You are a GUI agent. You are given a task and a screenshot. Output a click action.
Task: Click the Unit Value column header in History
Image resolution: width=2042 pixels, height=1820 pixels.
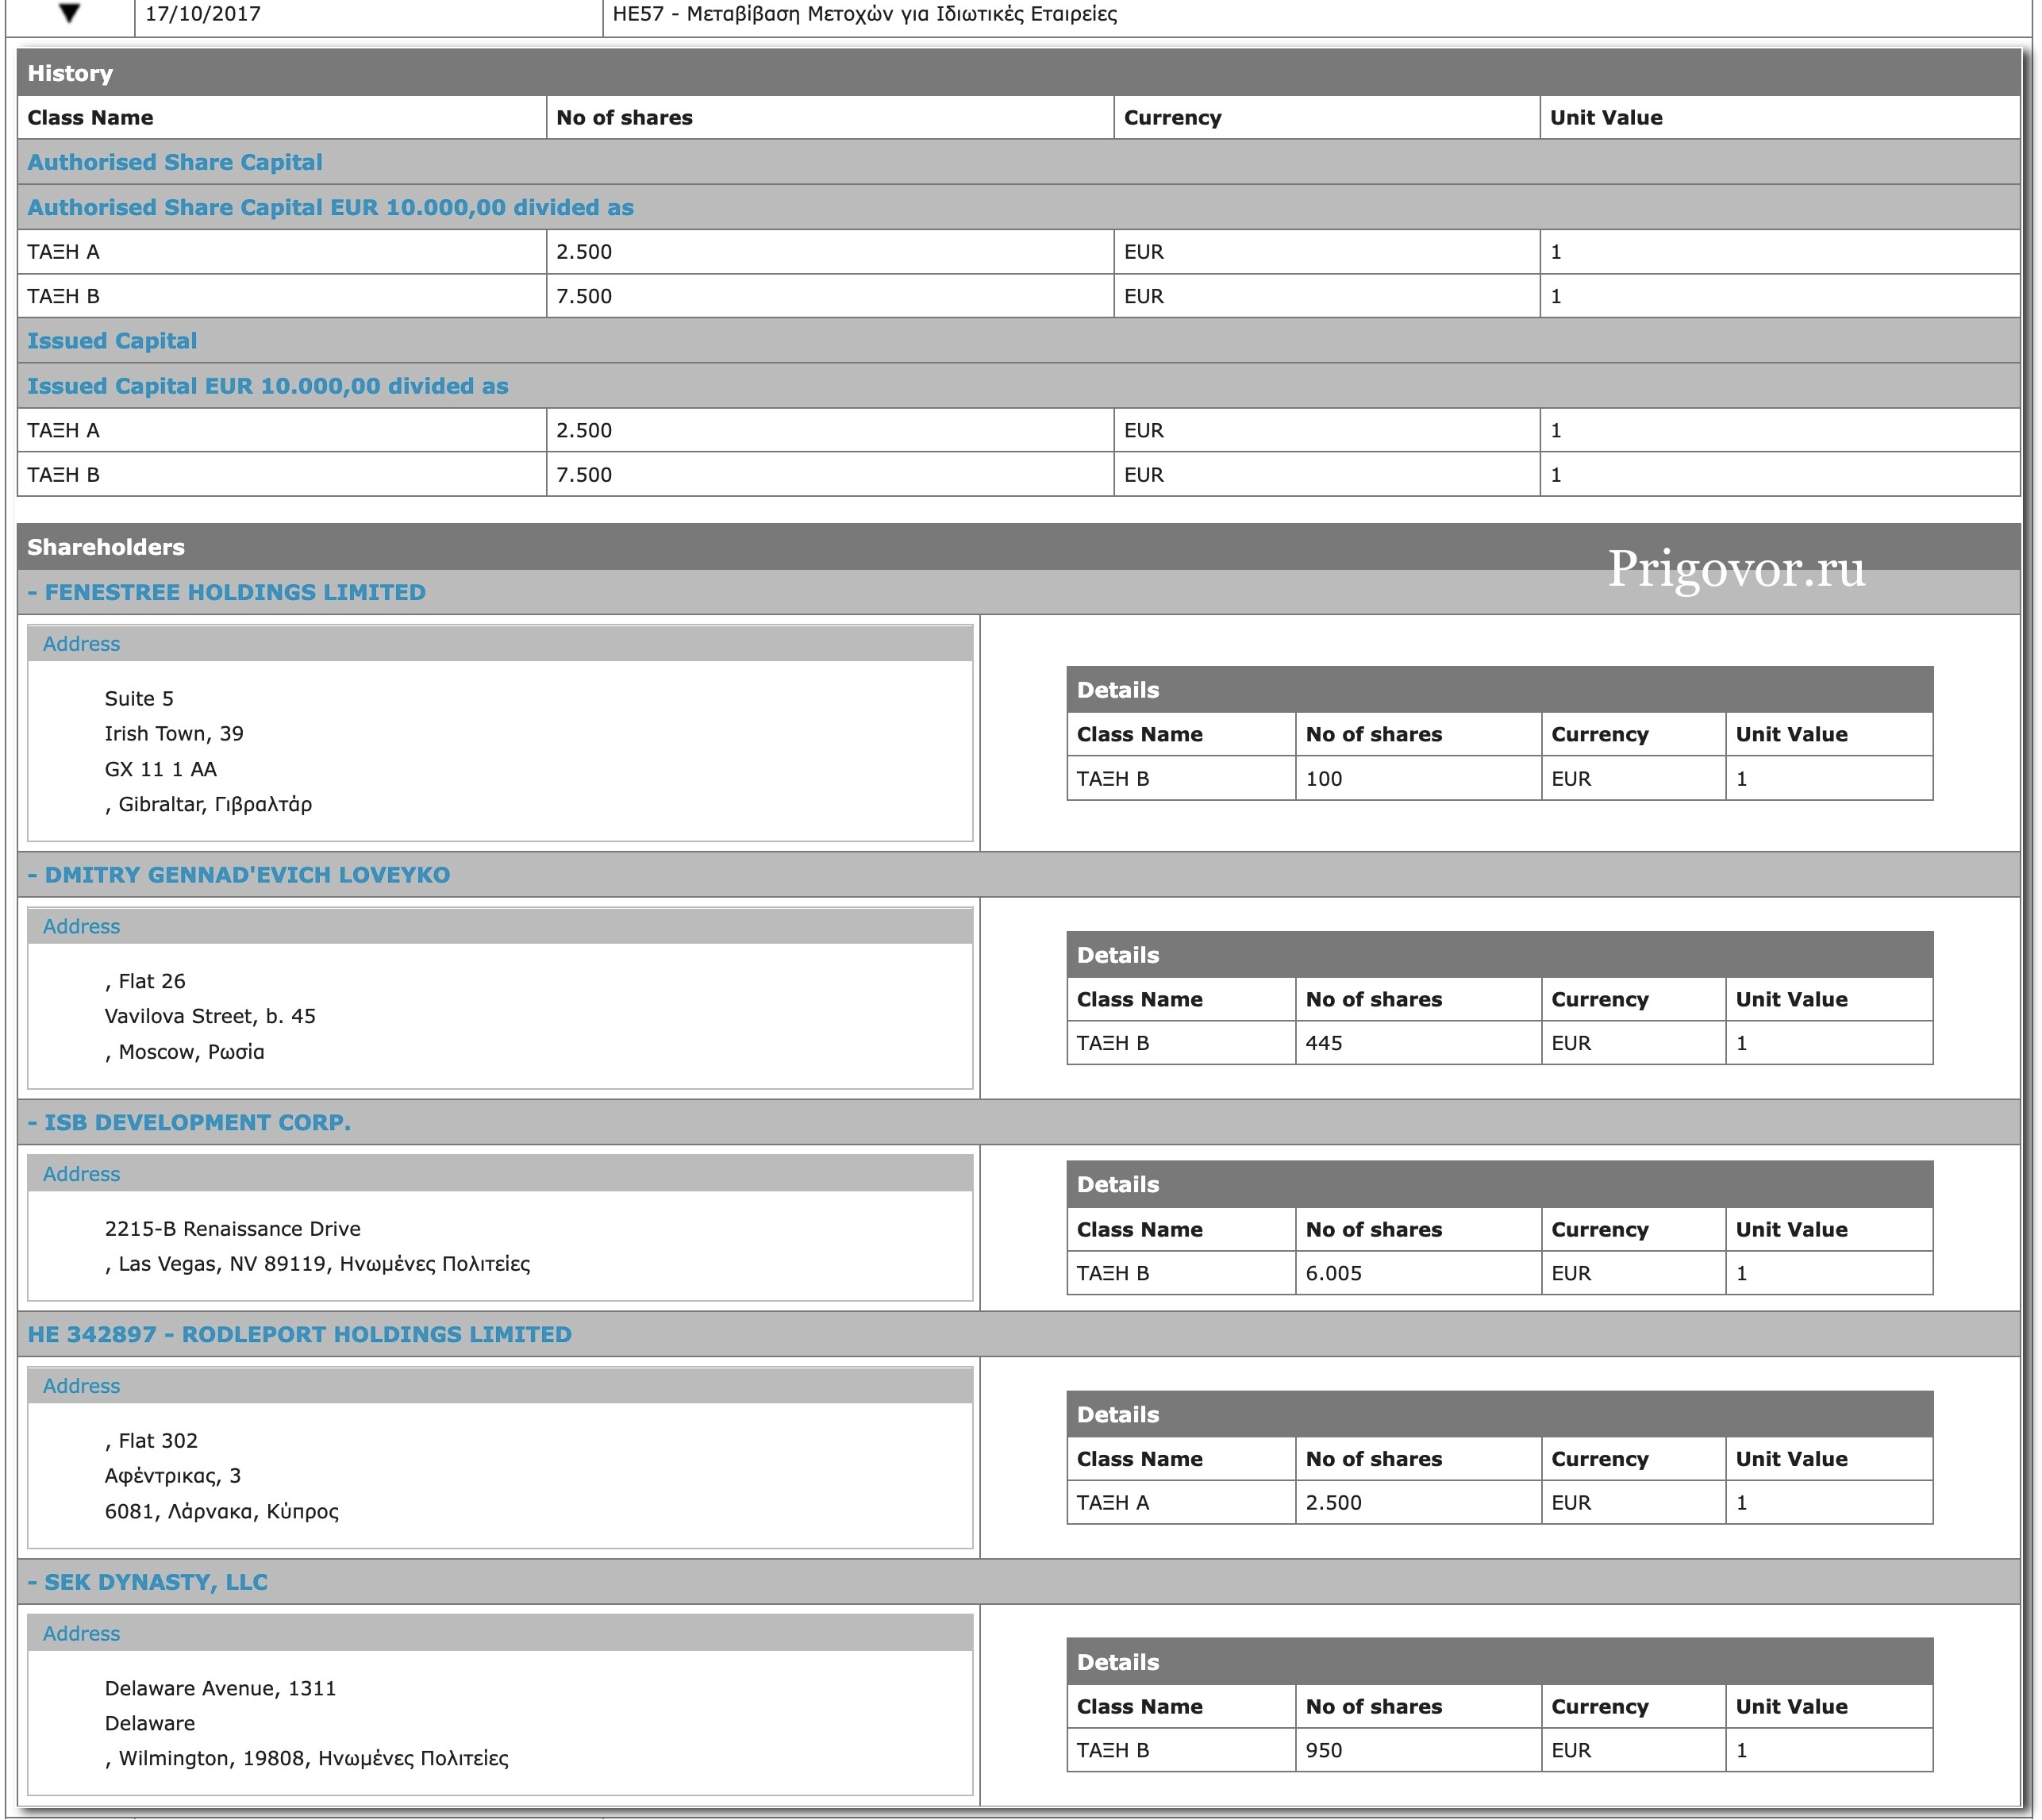point(1606,117)
